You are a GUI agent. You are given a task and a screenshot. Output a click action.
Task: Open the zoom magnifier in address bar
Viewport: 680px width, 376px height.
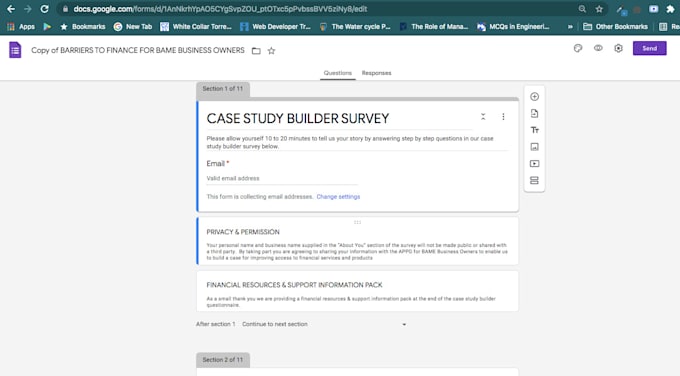tap(582, 9)
